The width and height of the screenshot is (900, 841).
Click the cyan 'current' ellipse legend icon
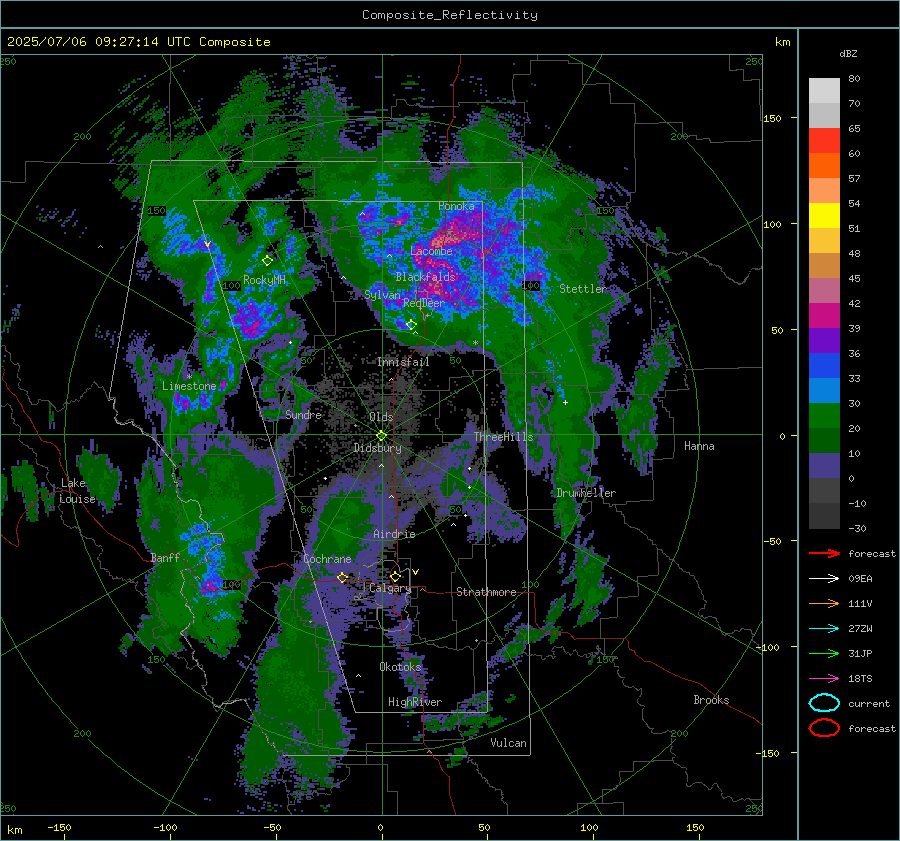pos(824,703)
